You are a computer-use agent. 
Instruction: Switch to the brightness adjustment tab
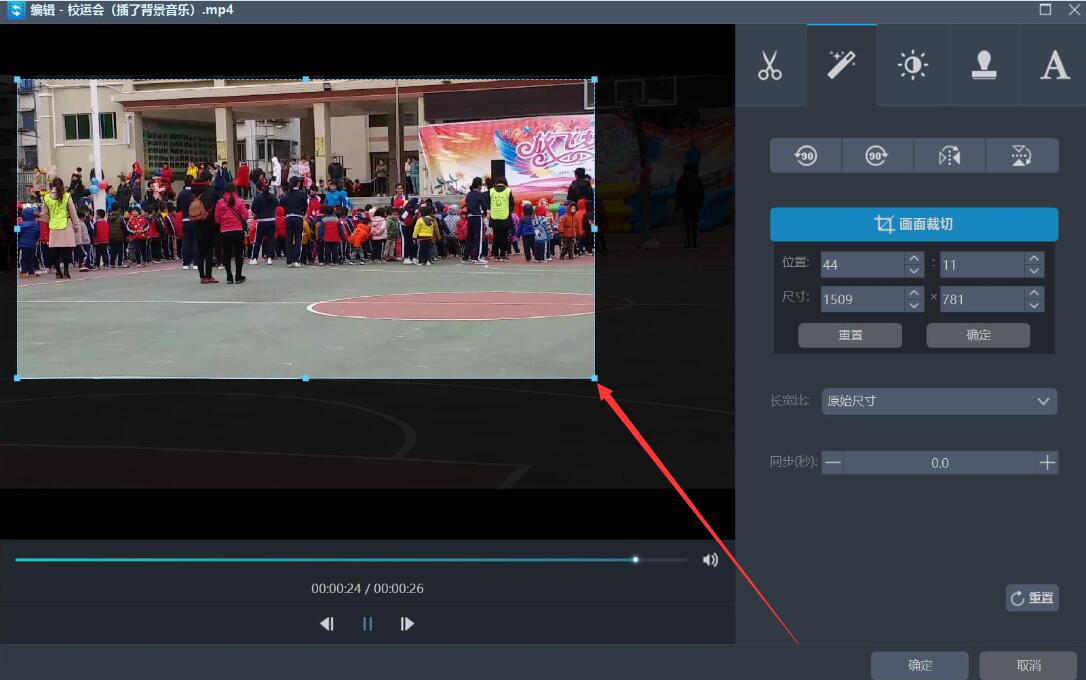click(x=912, y=66)
